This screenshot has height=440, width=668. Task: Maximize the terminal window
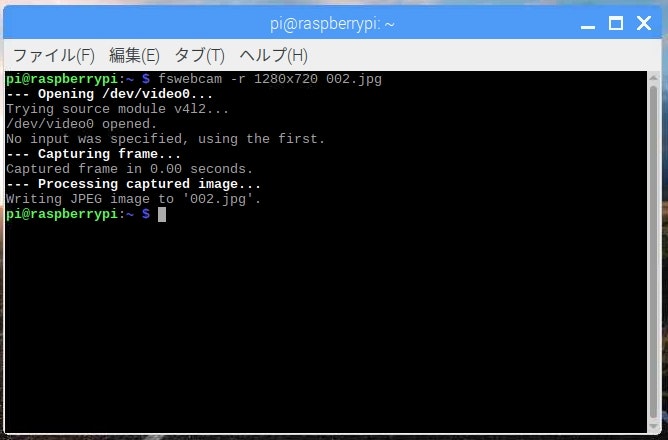pos(616,23)
